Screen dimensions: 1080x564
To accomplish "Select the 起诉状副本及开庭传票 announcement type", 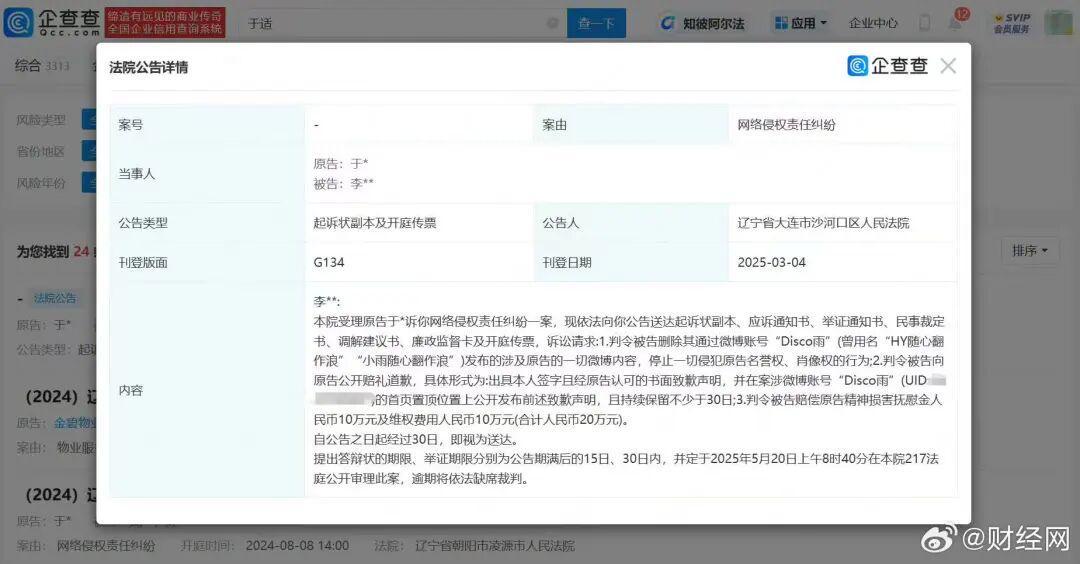I will point(375,222).
